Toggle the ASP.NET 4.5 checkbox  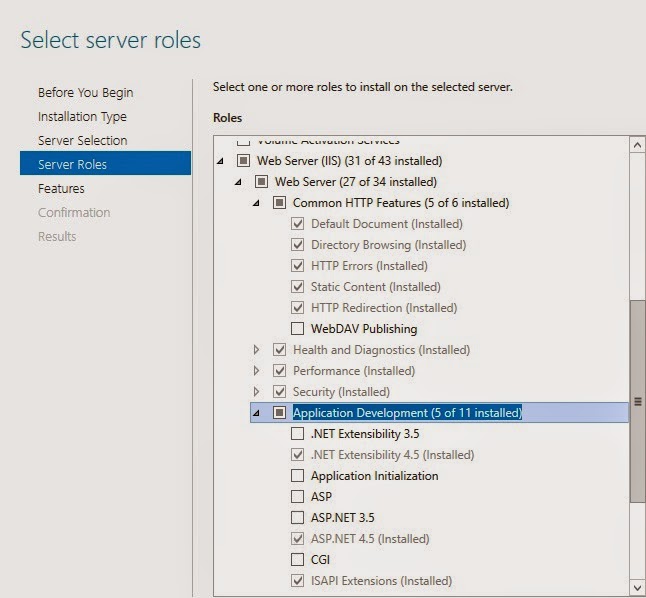click(x=297, y=539)
